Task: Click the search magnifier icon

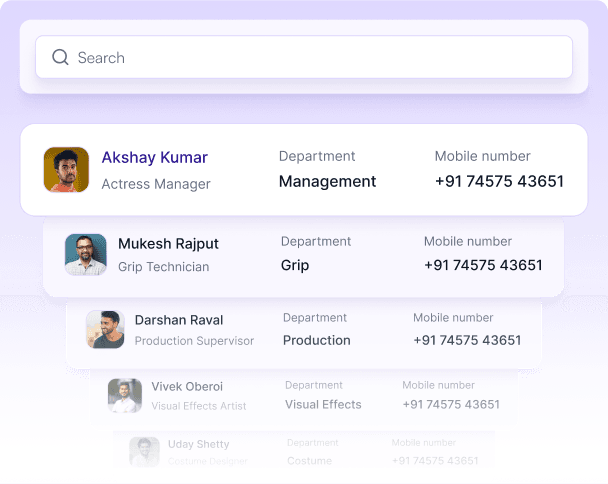Action: (60, 58)
